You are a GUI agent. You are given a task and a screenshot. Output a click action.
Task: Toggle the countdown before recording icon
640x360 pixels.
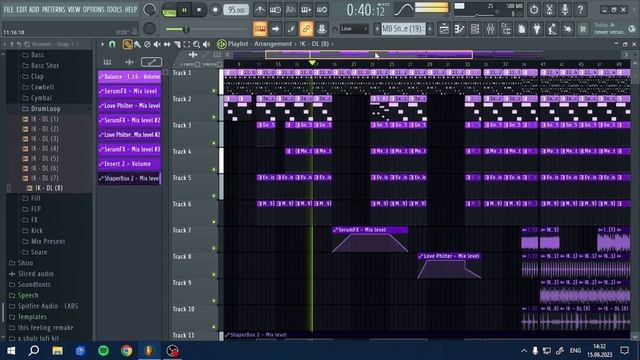tap(291, 9)
